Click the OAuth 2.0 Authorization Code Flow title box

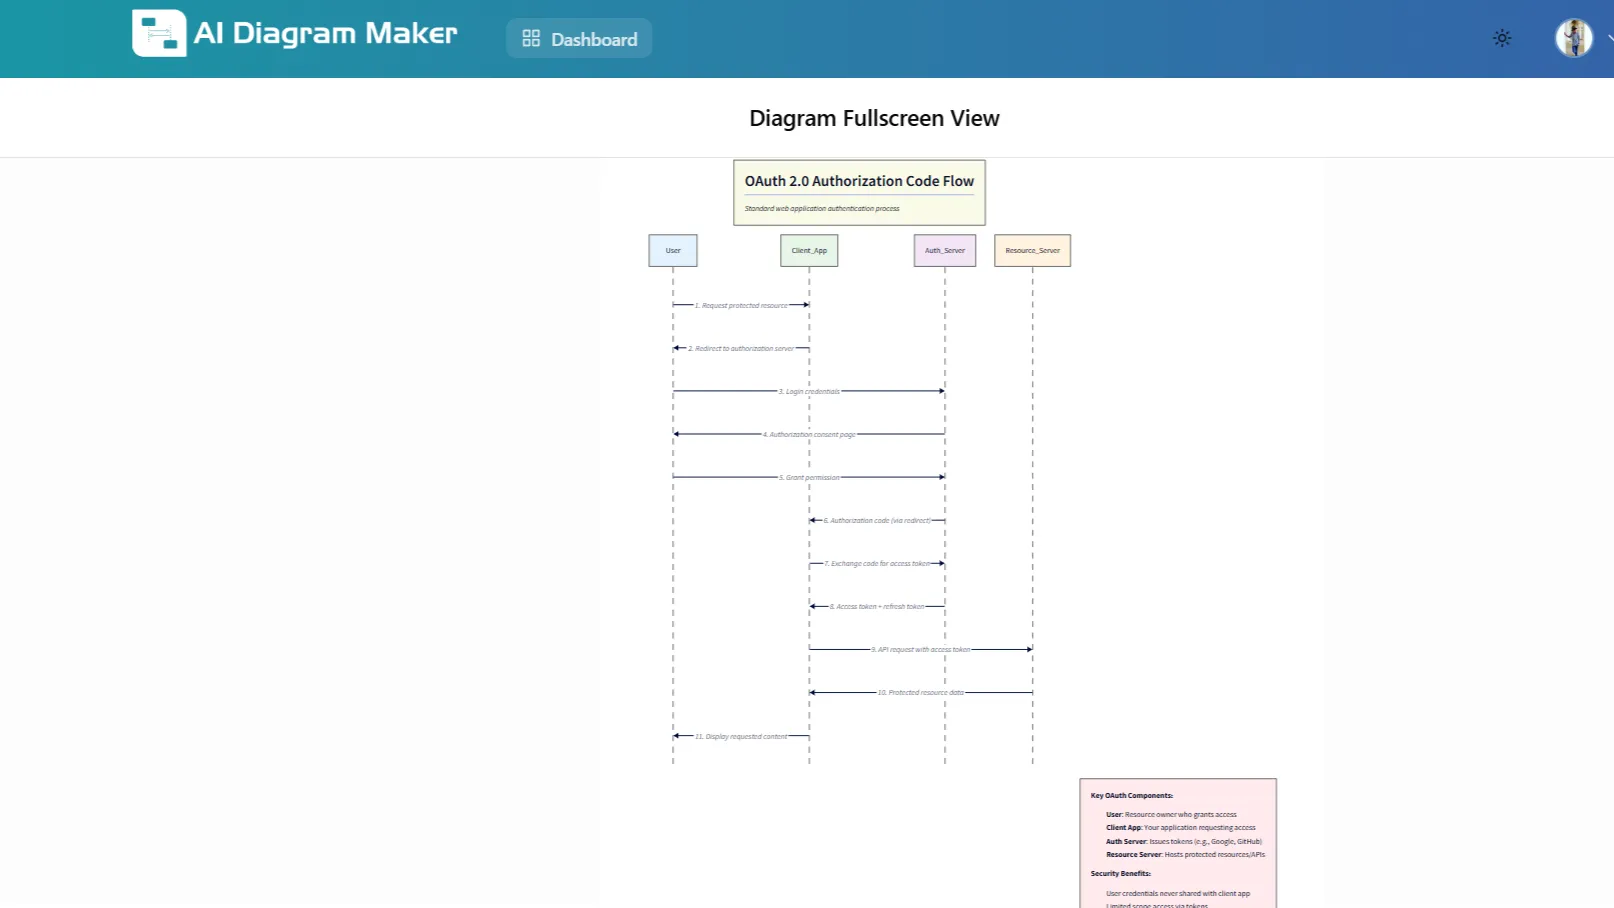[x=858, y=191]
